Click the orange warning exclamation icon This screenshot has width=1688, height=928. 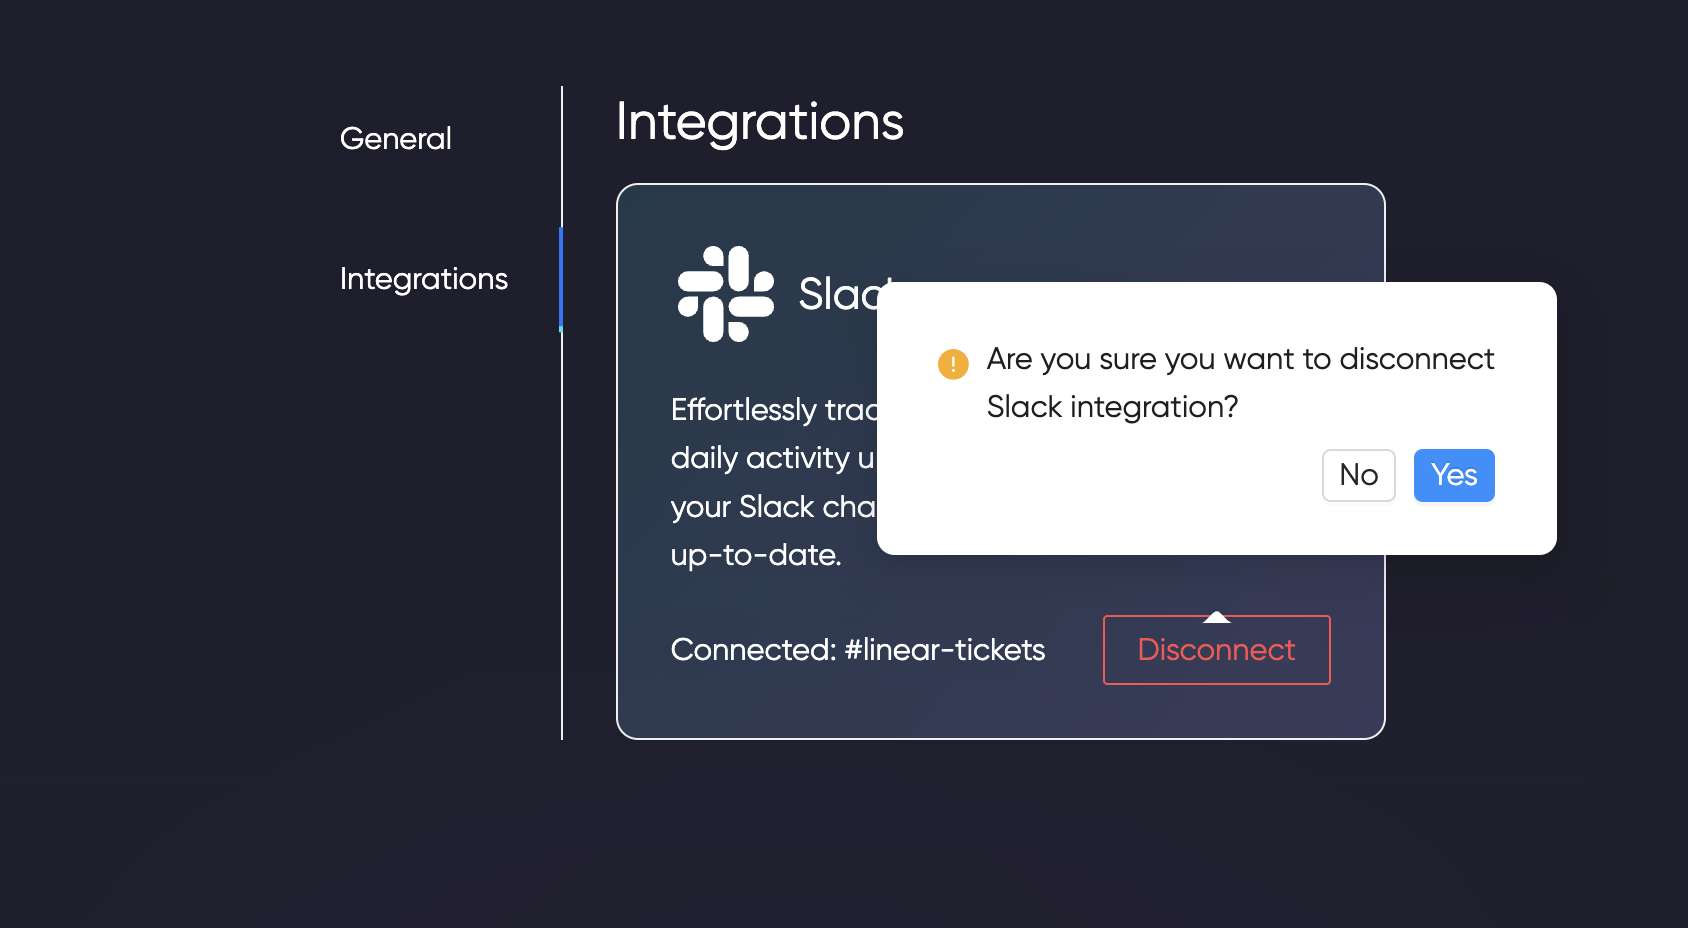pos(953,364)
